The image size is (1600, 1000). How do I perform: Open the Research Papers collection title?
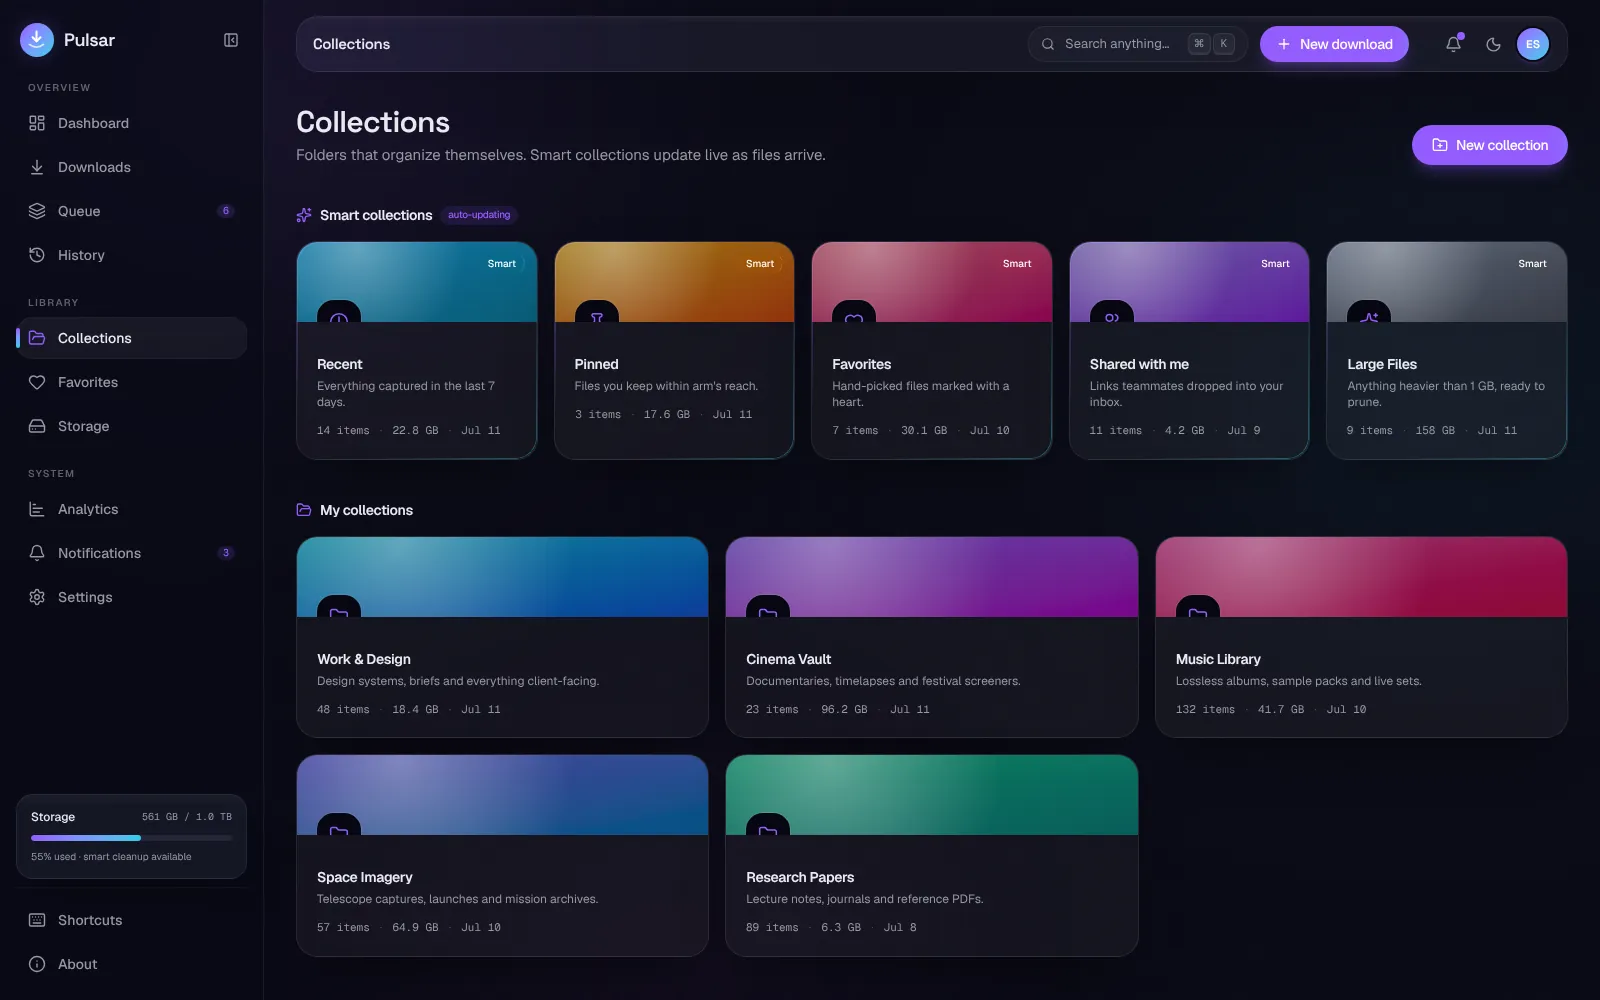tap(800, 877)
